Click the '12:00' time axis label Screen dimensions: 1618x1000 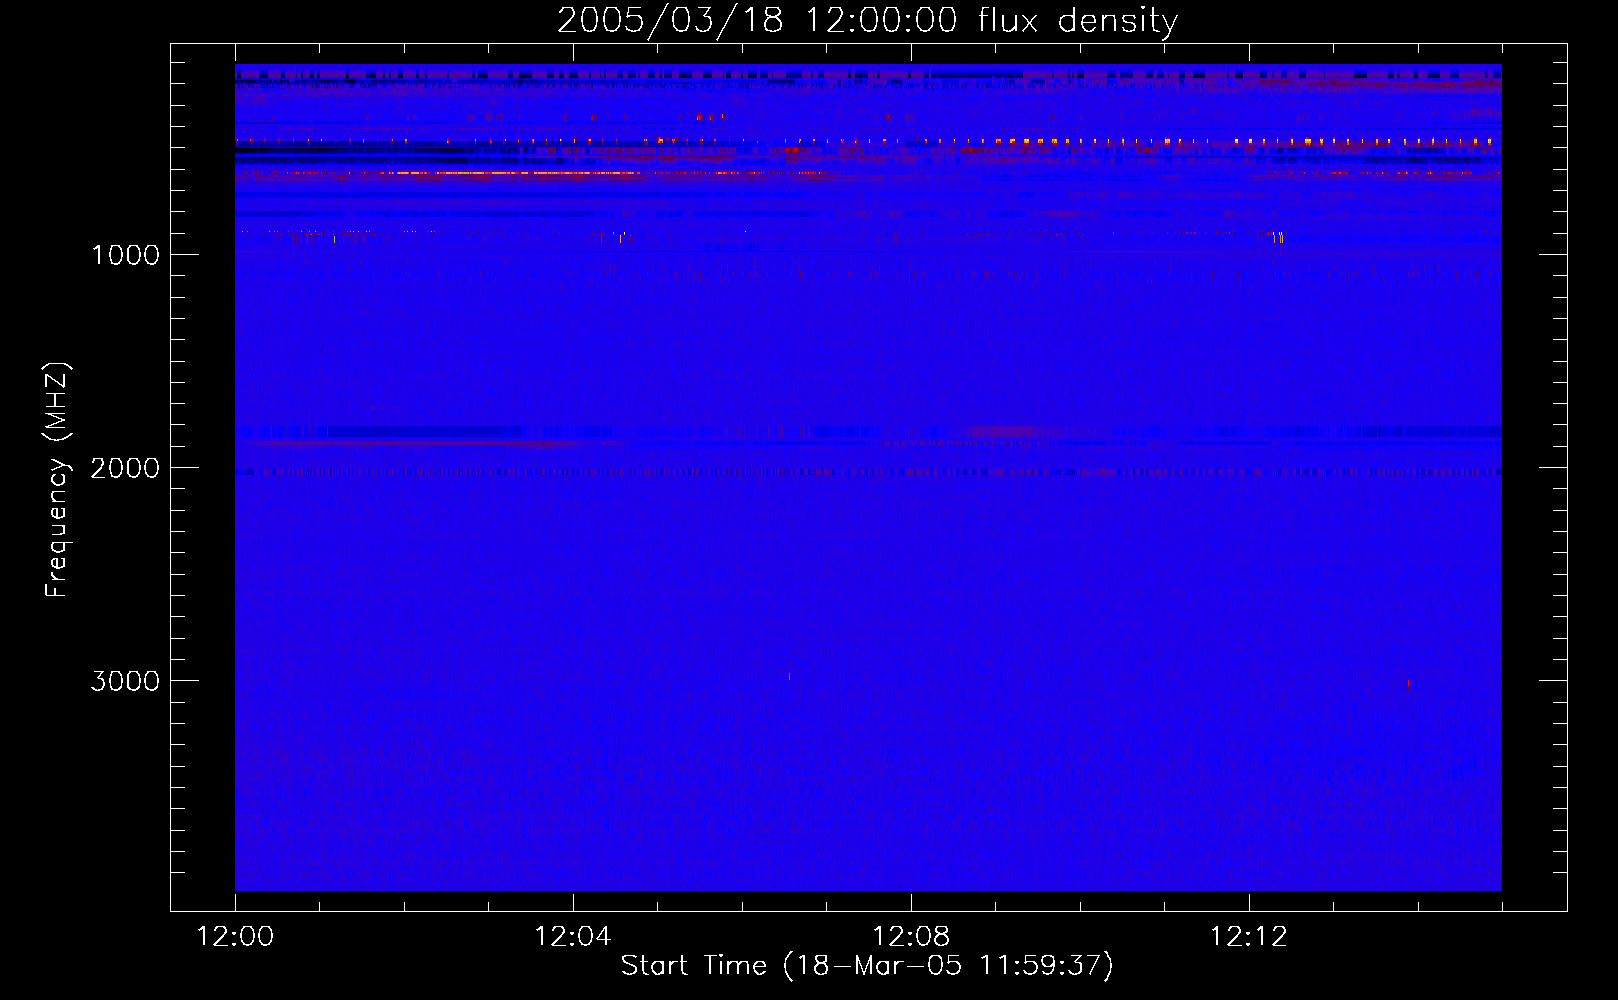(x=235, y=937)
